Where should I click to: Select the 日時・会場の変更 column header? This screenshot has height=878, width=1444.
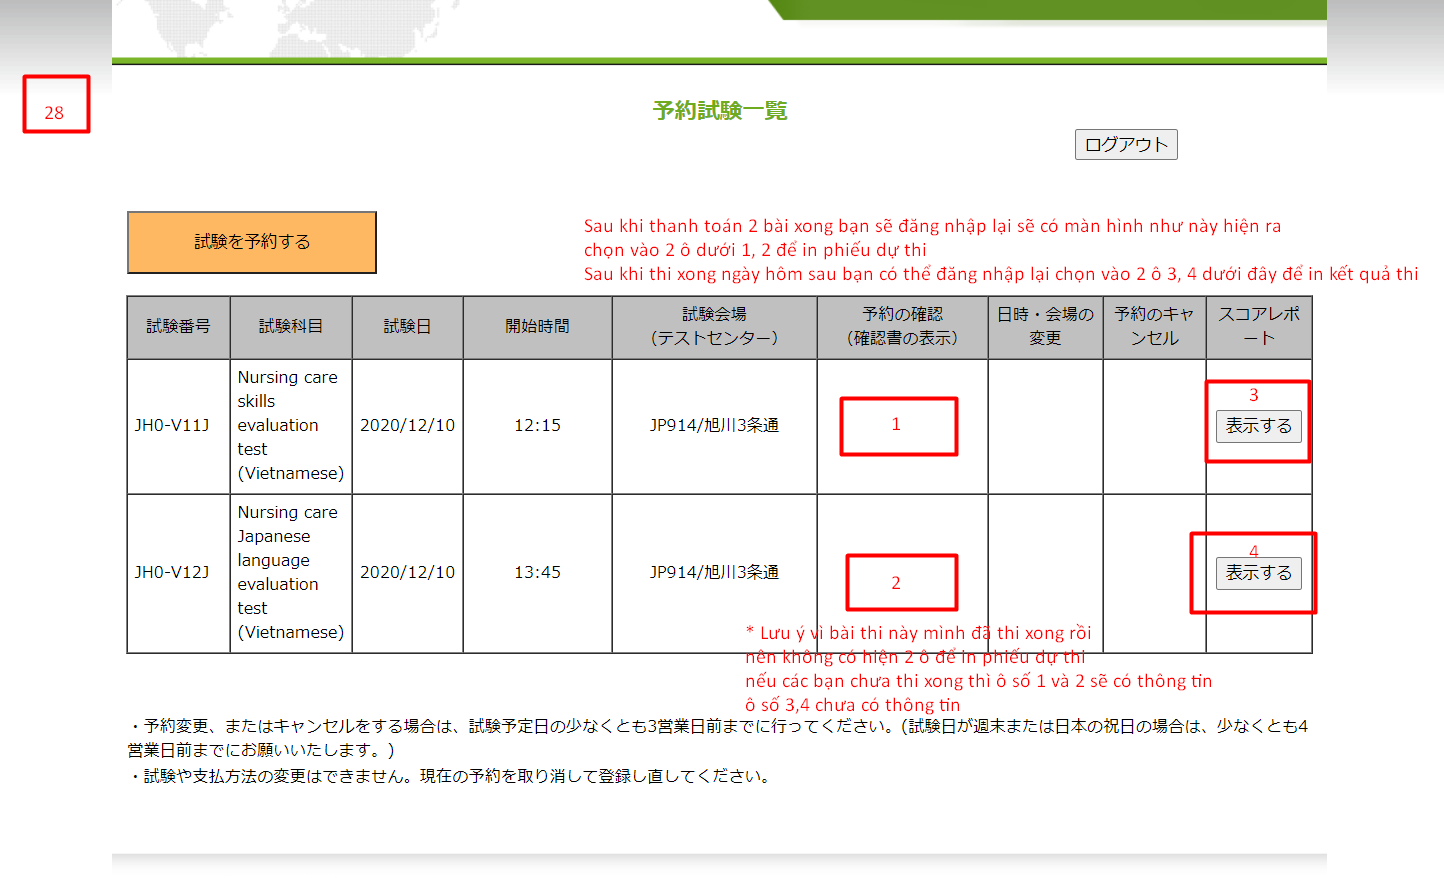(1045, 327)
